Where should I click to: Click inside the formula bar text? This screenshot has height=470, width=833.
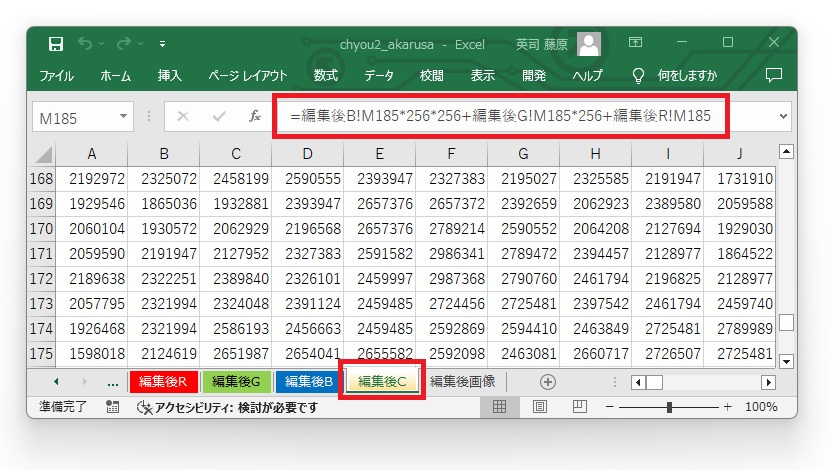coord(500,116)
